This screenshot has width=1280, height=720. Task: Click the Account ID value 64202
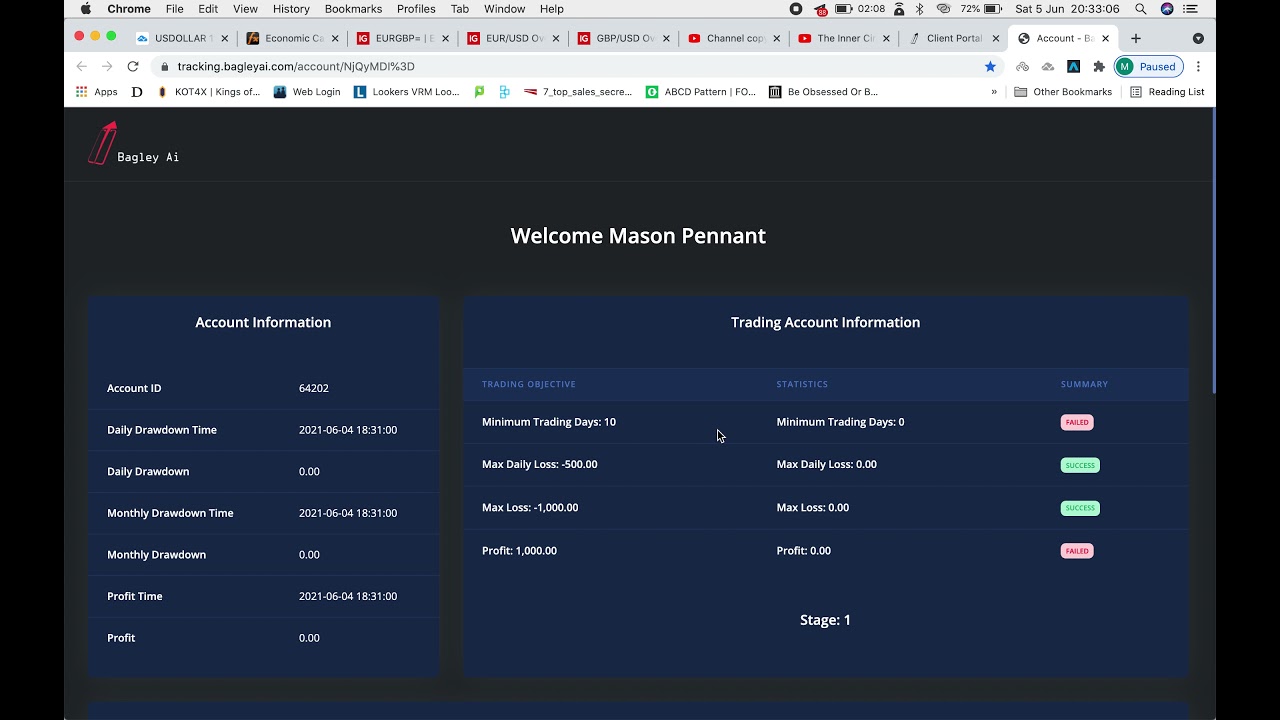pos(313,388)
